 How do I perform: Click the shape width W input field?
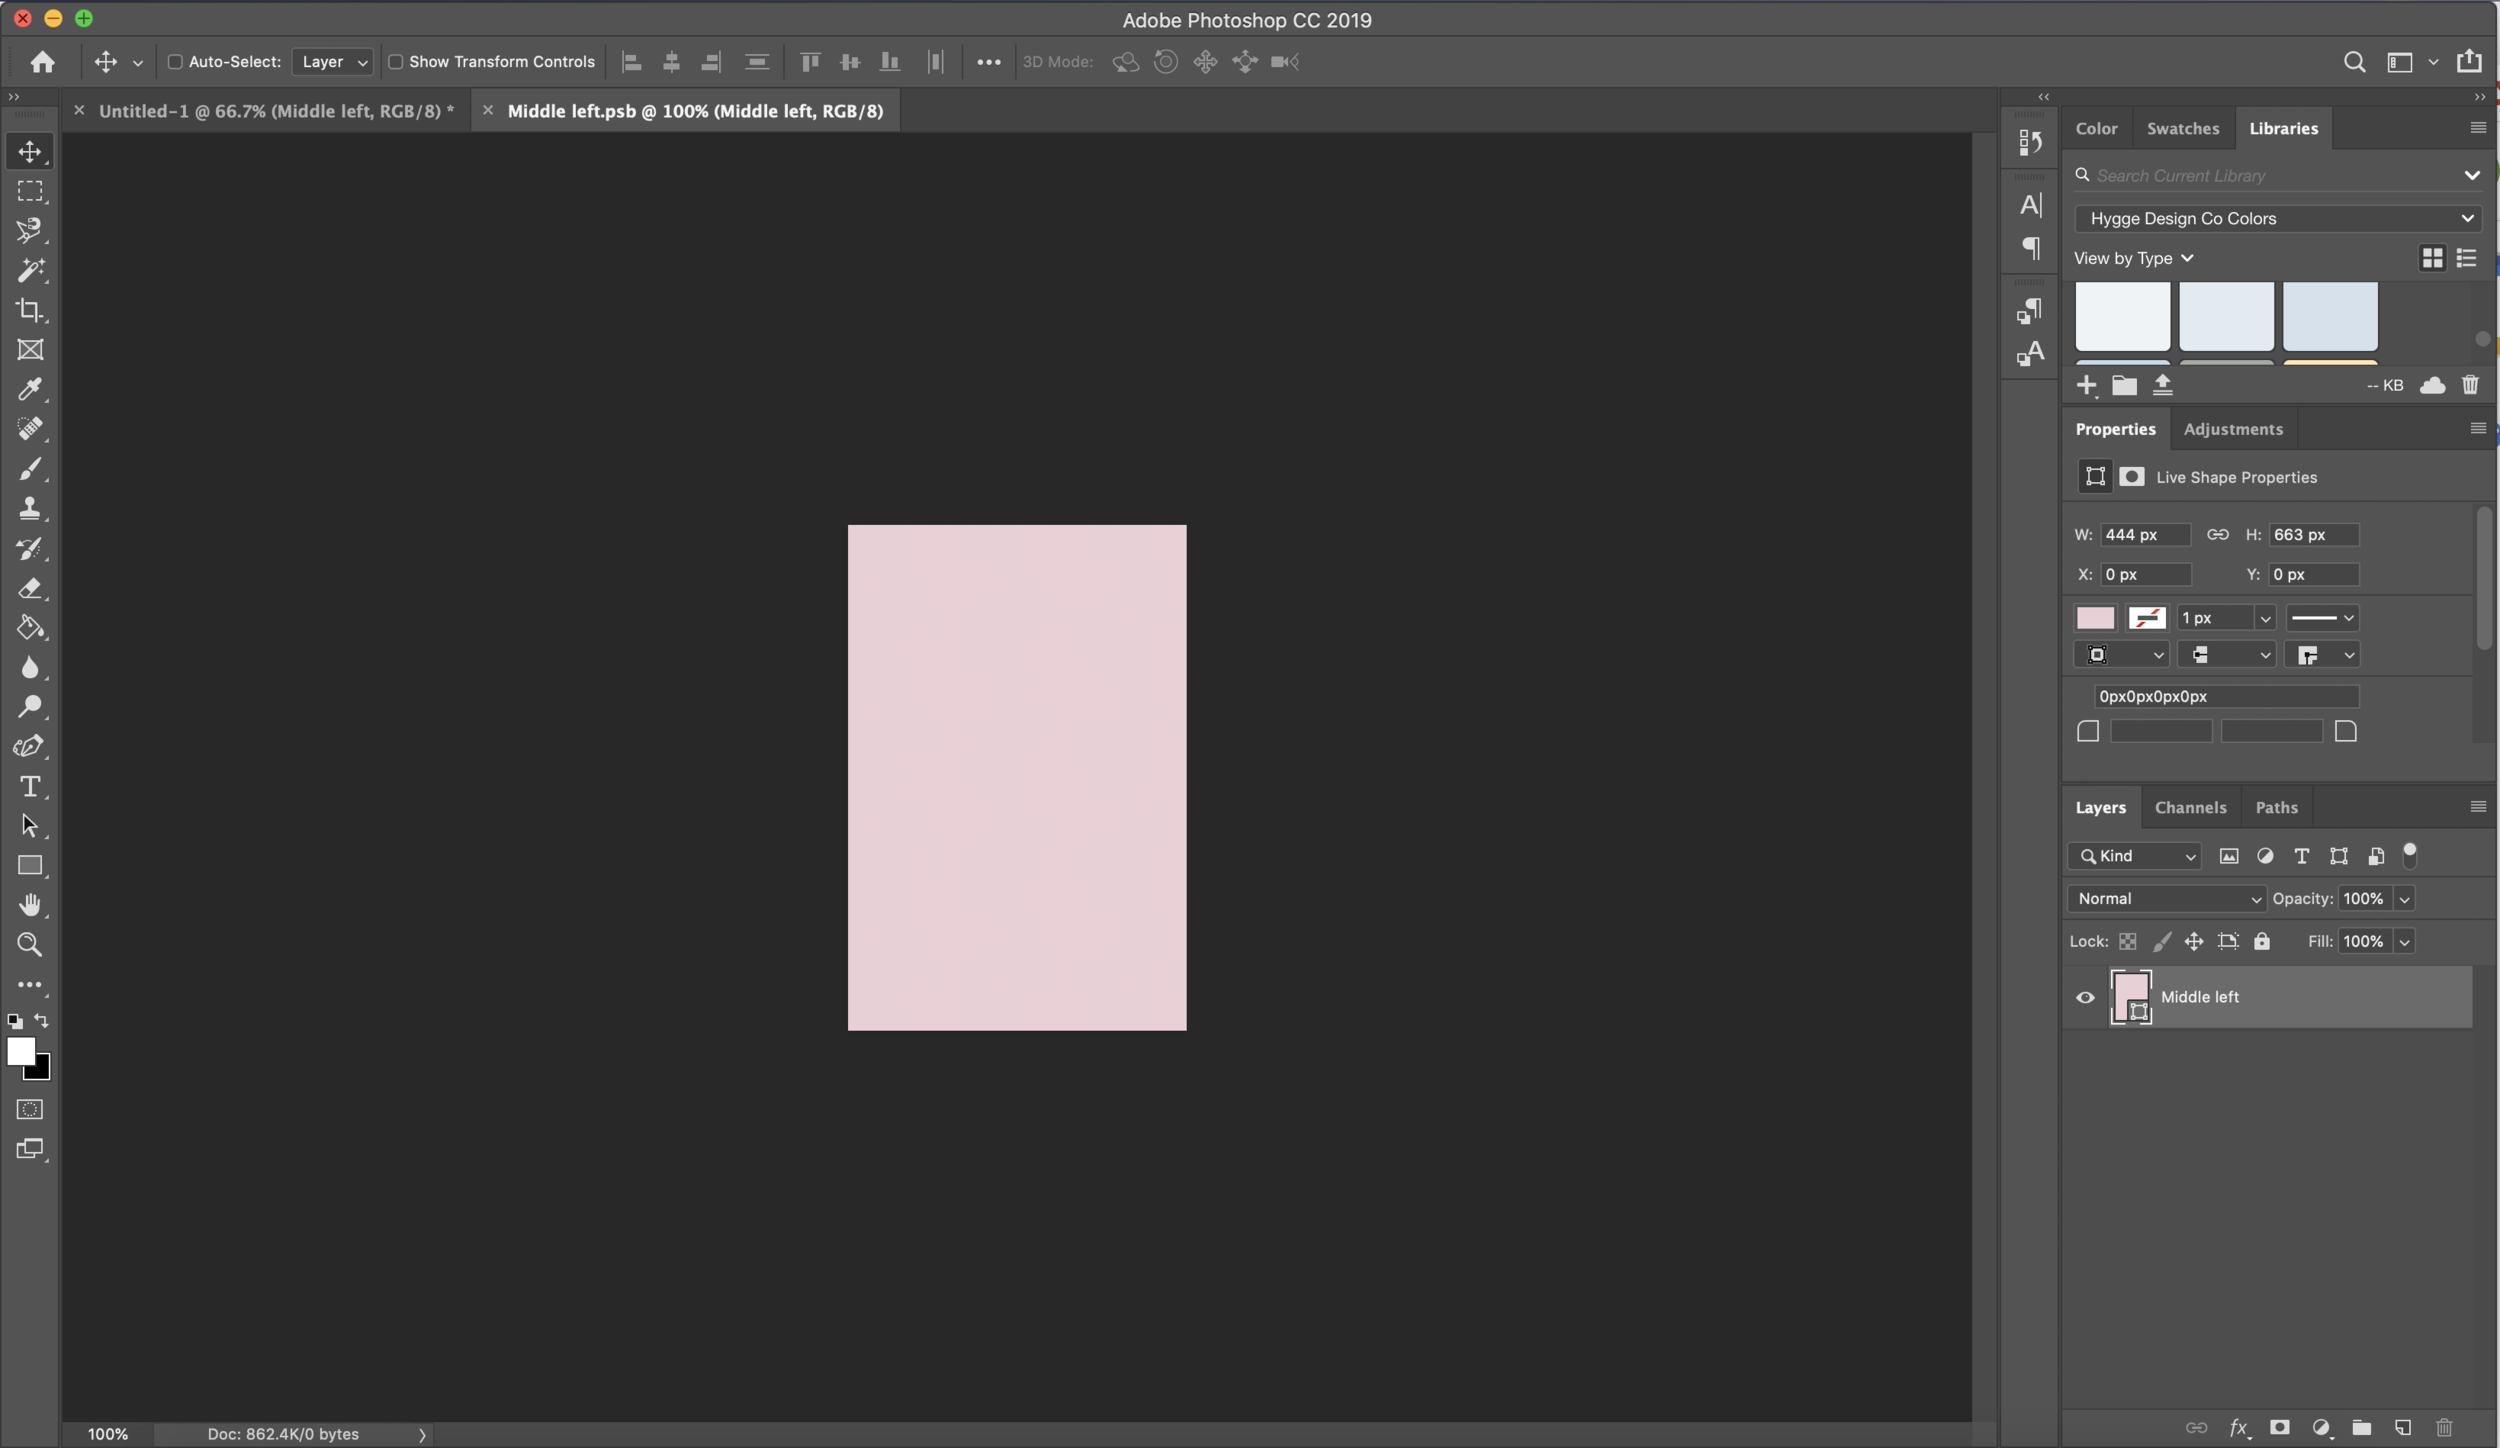pyautogui.click(x=2144, y=535)
